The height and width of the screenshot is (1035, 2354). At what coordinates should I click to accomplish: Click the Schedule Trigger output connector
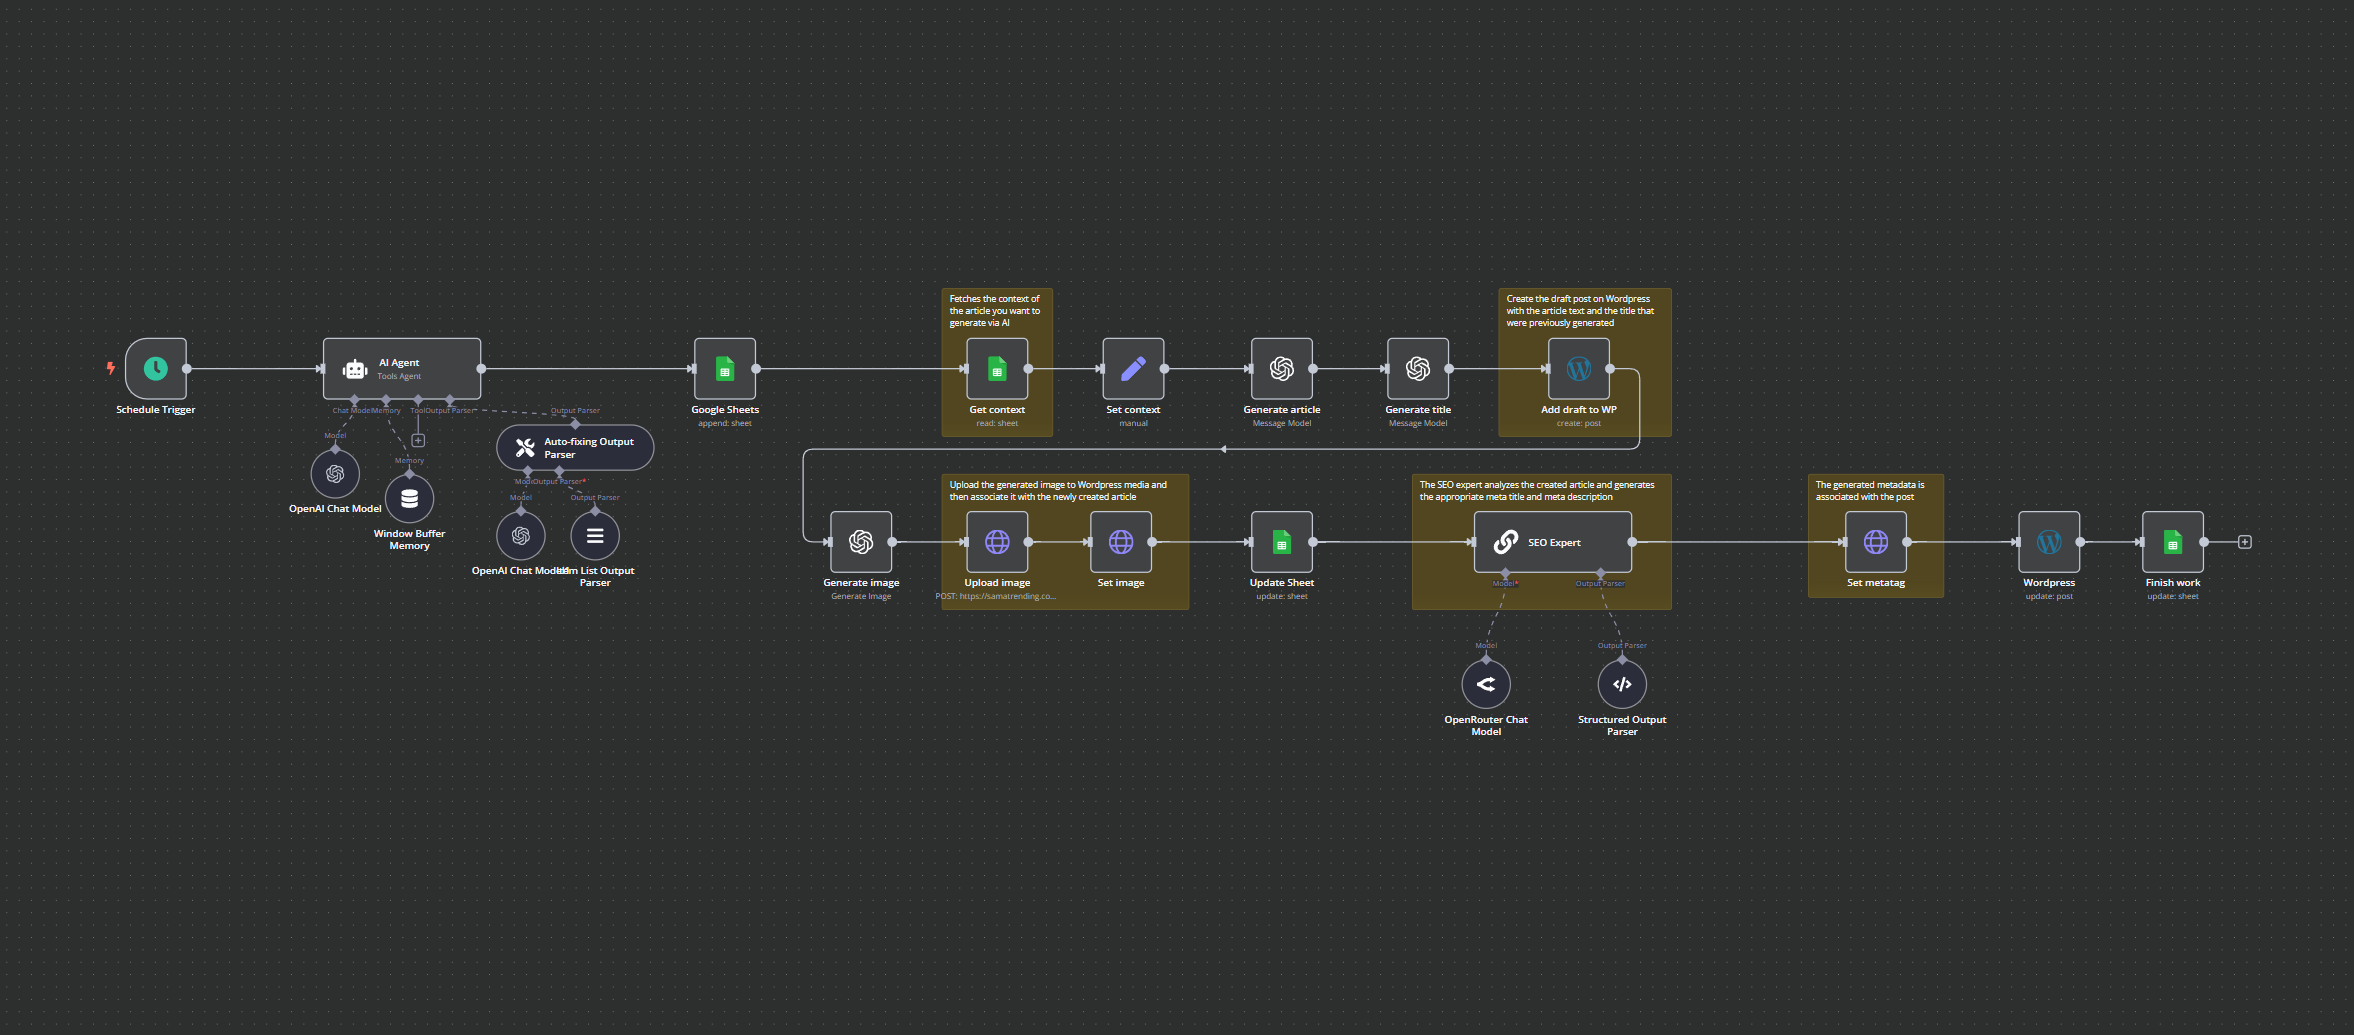coord(187,369)
